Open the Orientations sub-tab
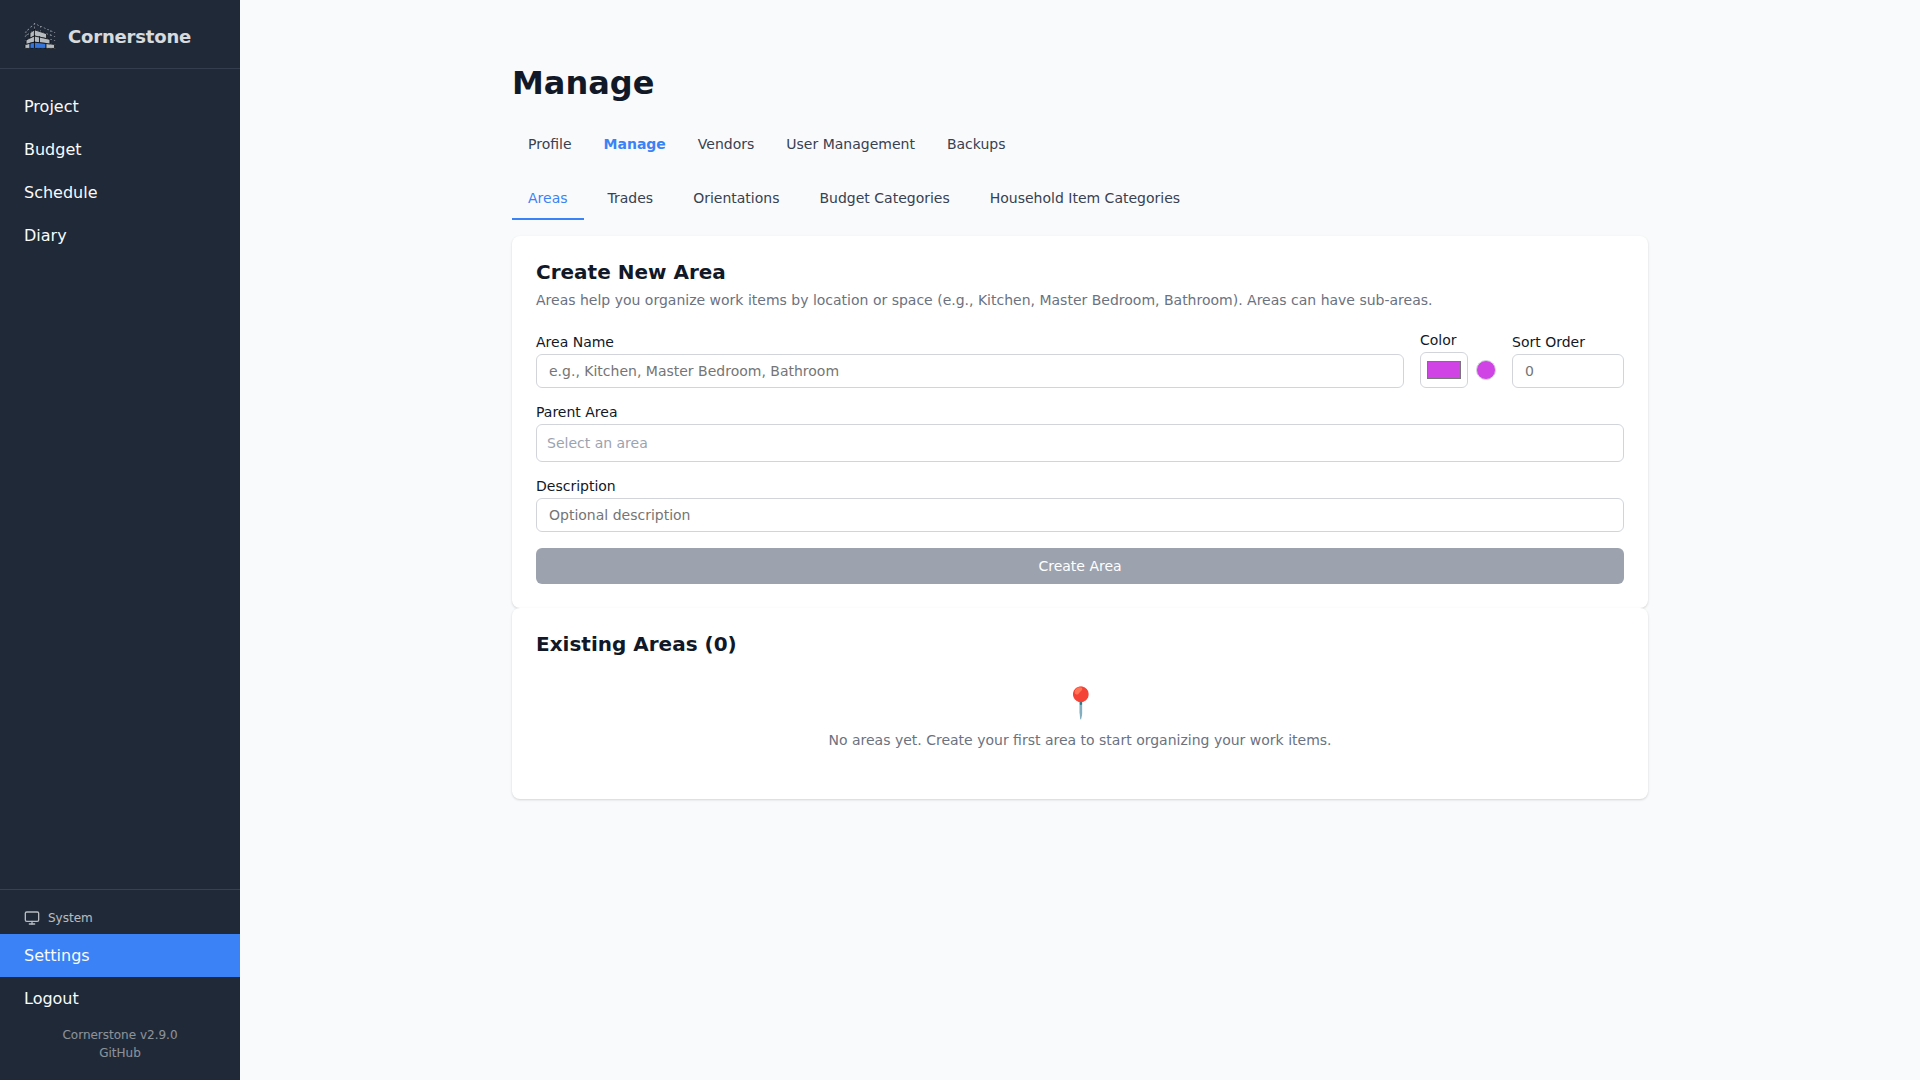The image size is (1920, 1080). coord(736,198)
